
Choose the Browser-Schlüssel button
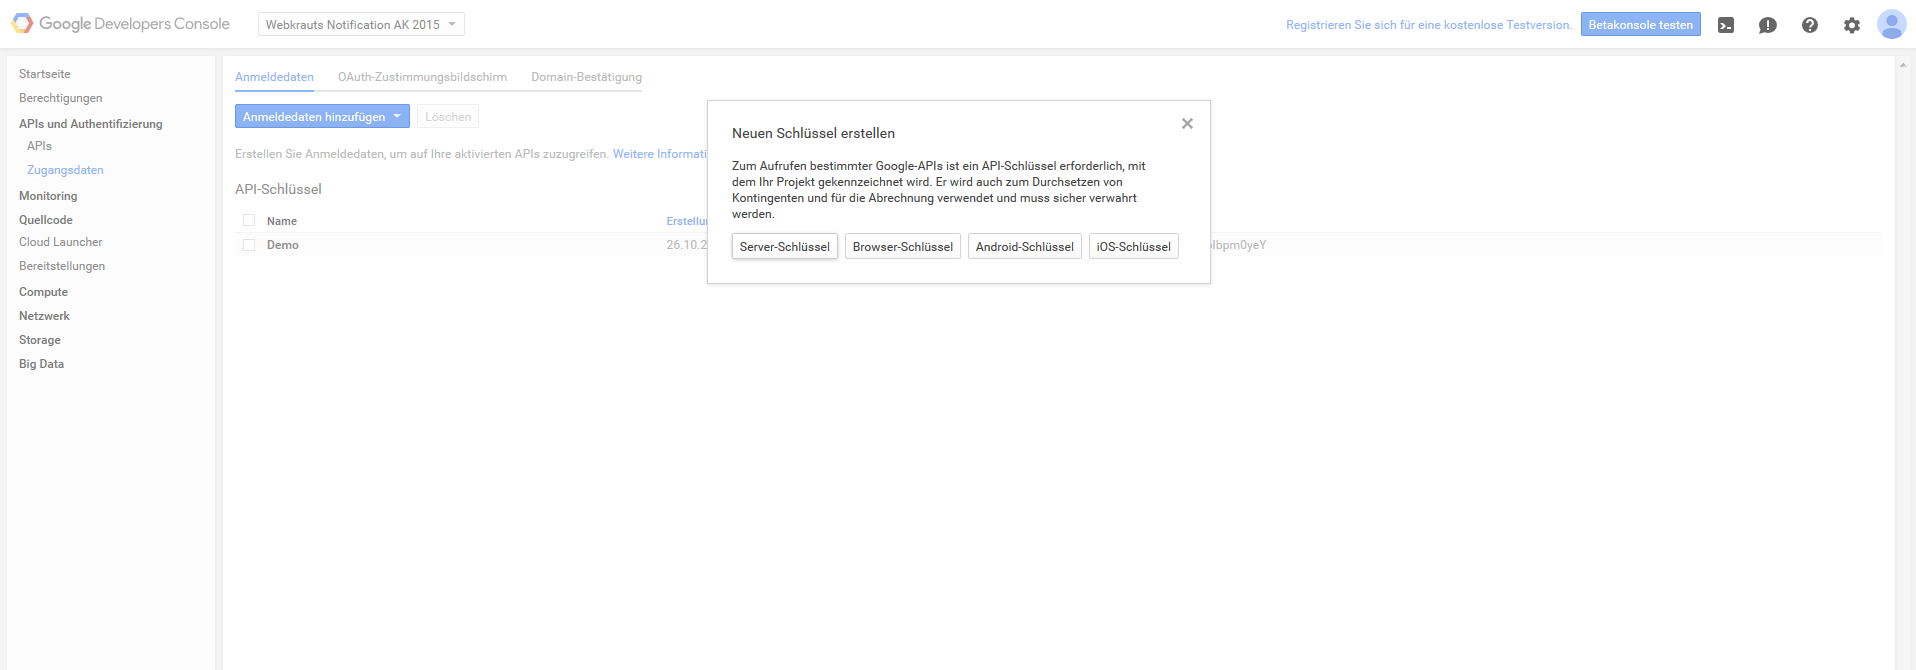tap(903, 246)
